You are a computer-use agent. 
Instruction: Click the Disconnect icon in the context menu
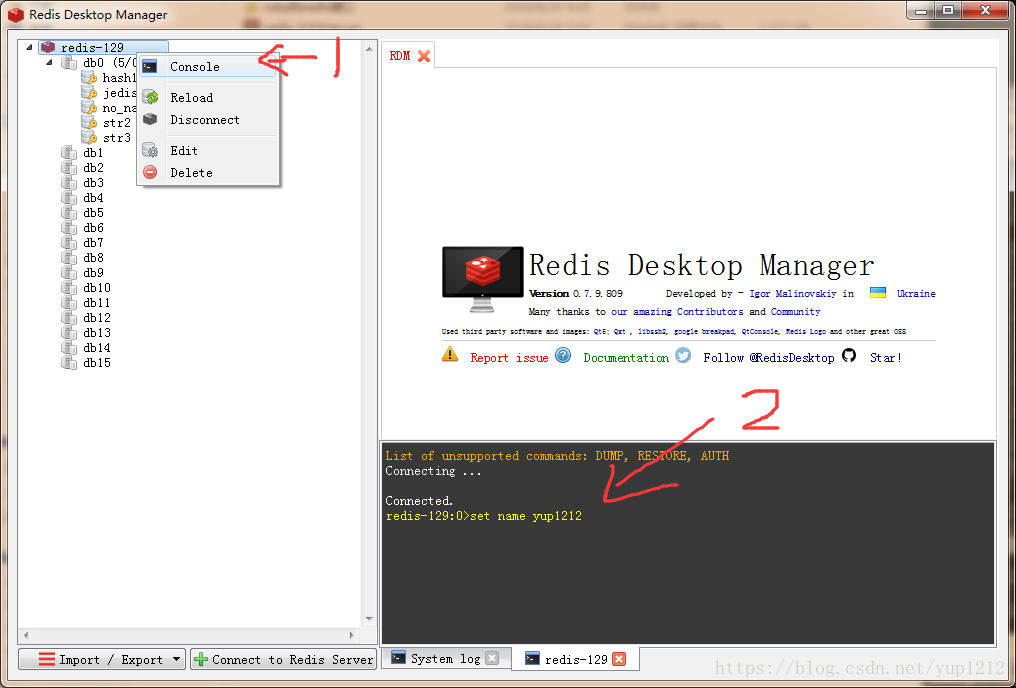(x=151, y=119)
